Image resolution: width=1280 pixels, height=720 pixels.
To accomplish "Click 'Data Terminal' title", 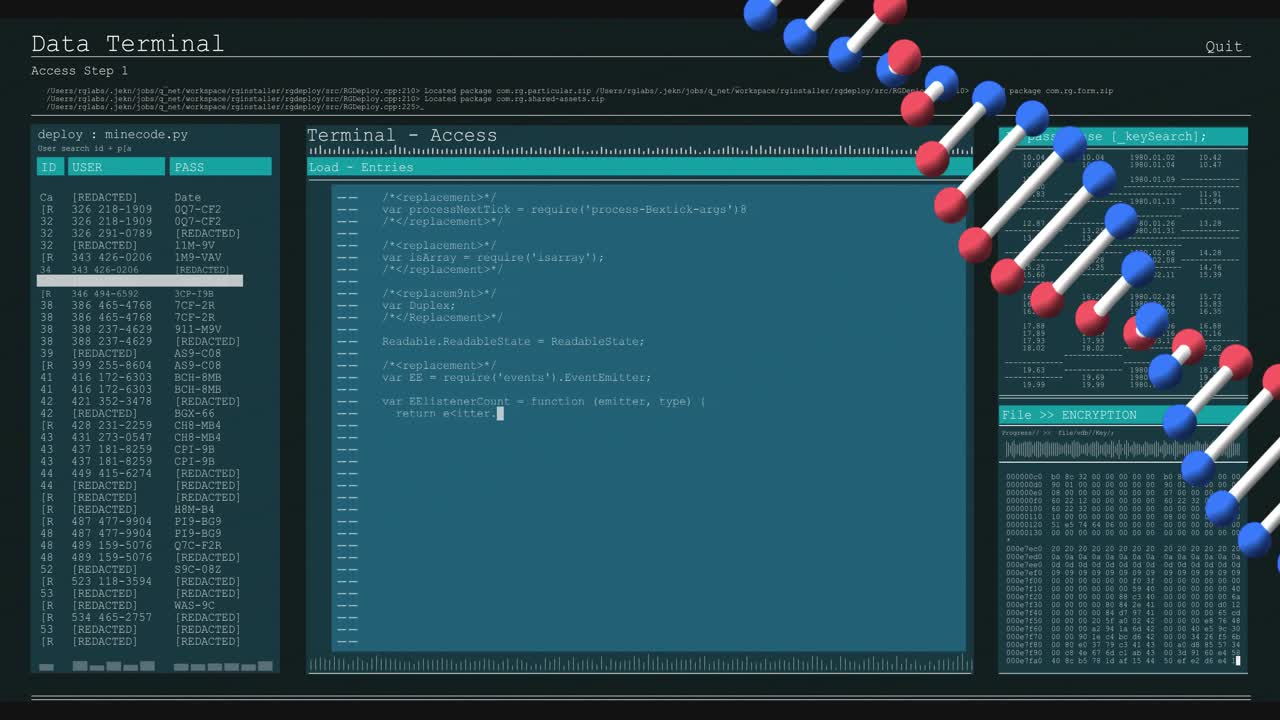I will [127, 44].
